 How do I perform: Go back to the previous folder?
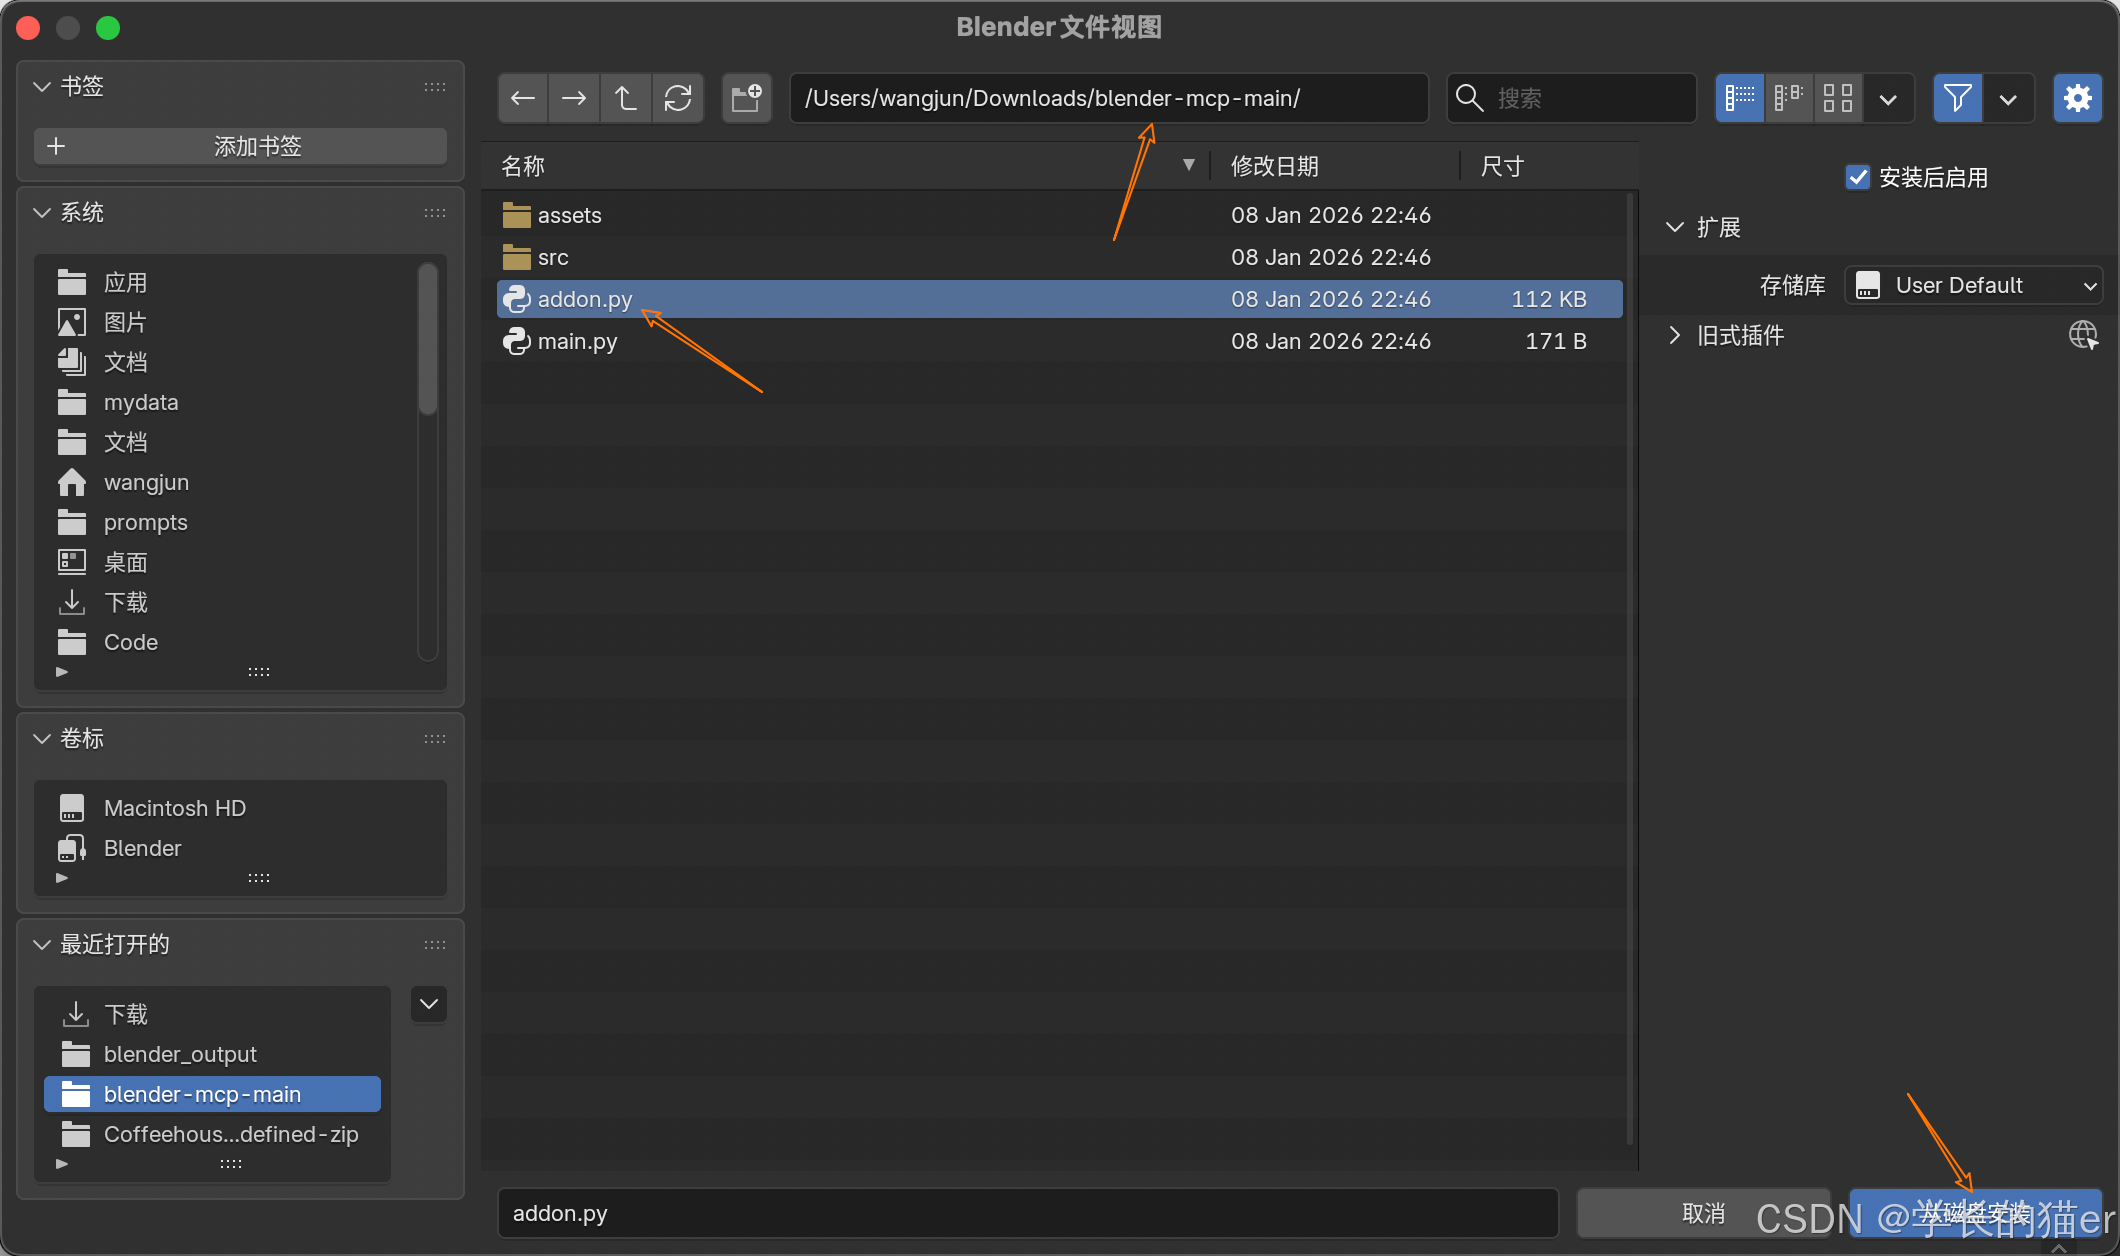coord(523,98)
